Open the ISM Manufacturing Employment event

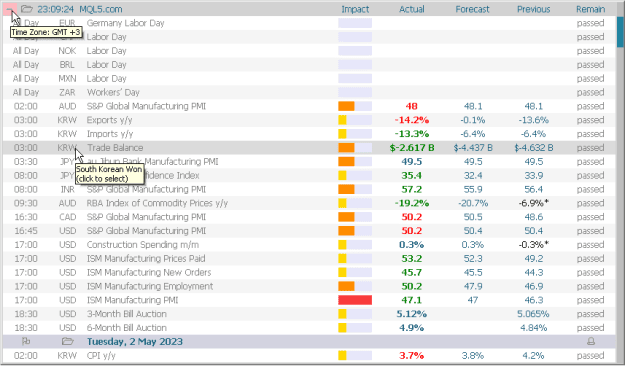tap(150, 286)
